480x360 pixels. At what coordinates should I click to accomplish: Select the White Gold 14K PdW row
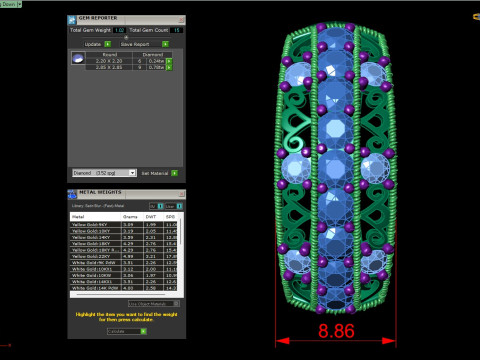pos(124,288)
